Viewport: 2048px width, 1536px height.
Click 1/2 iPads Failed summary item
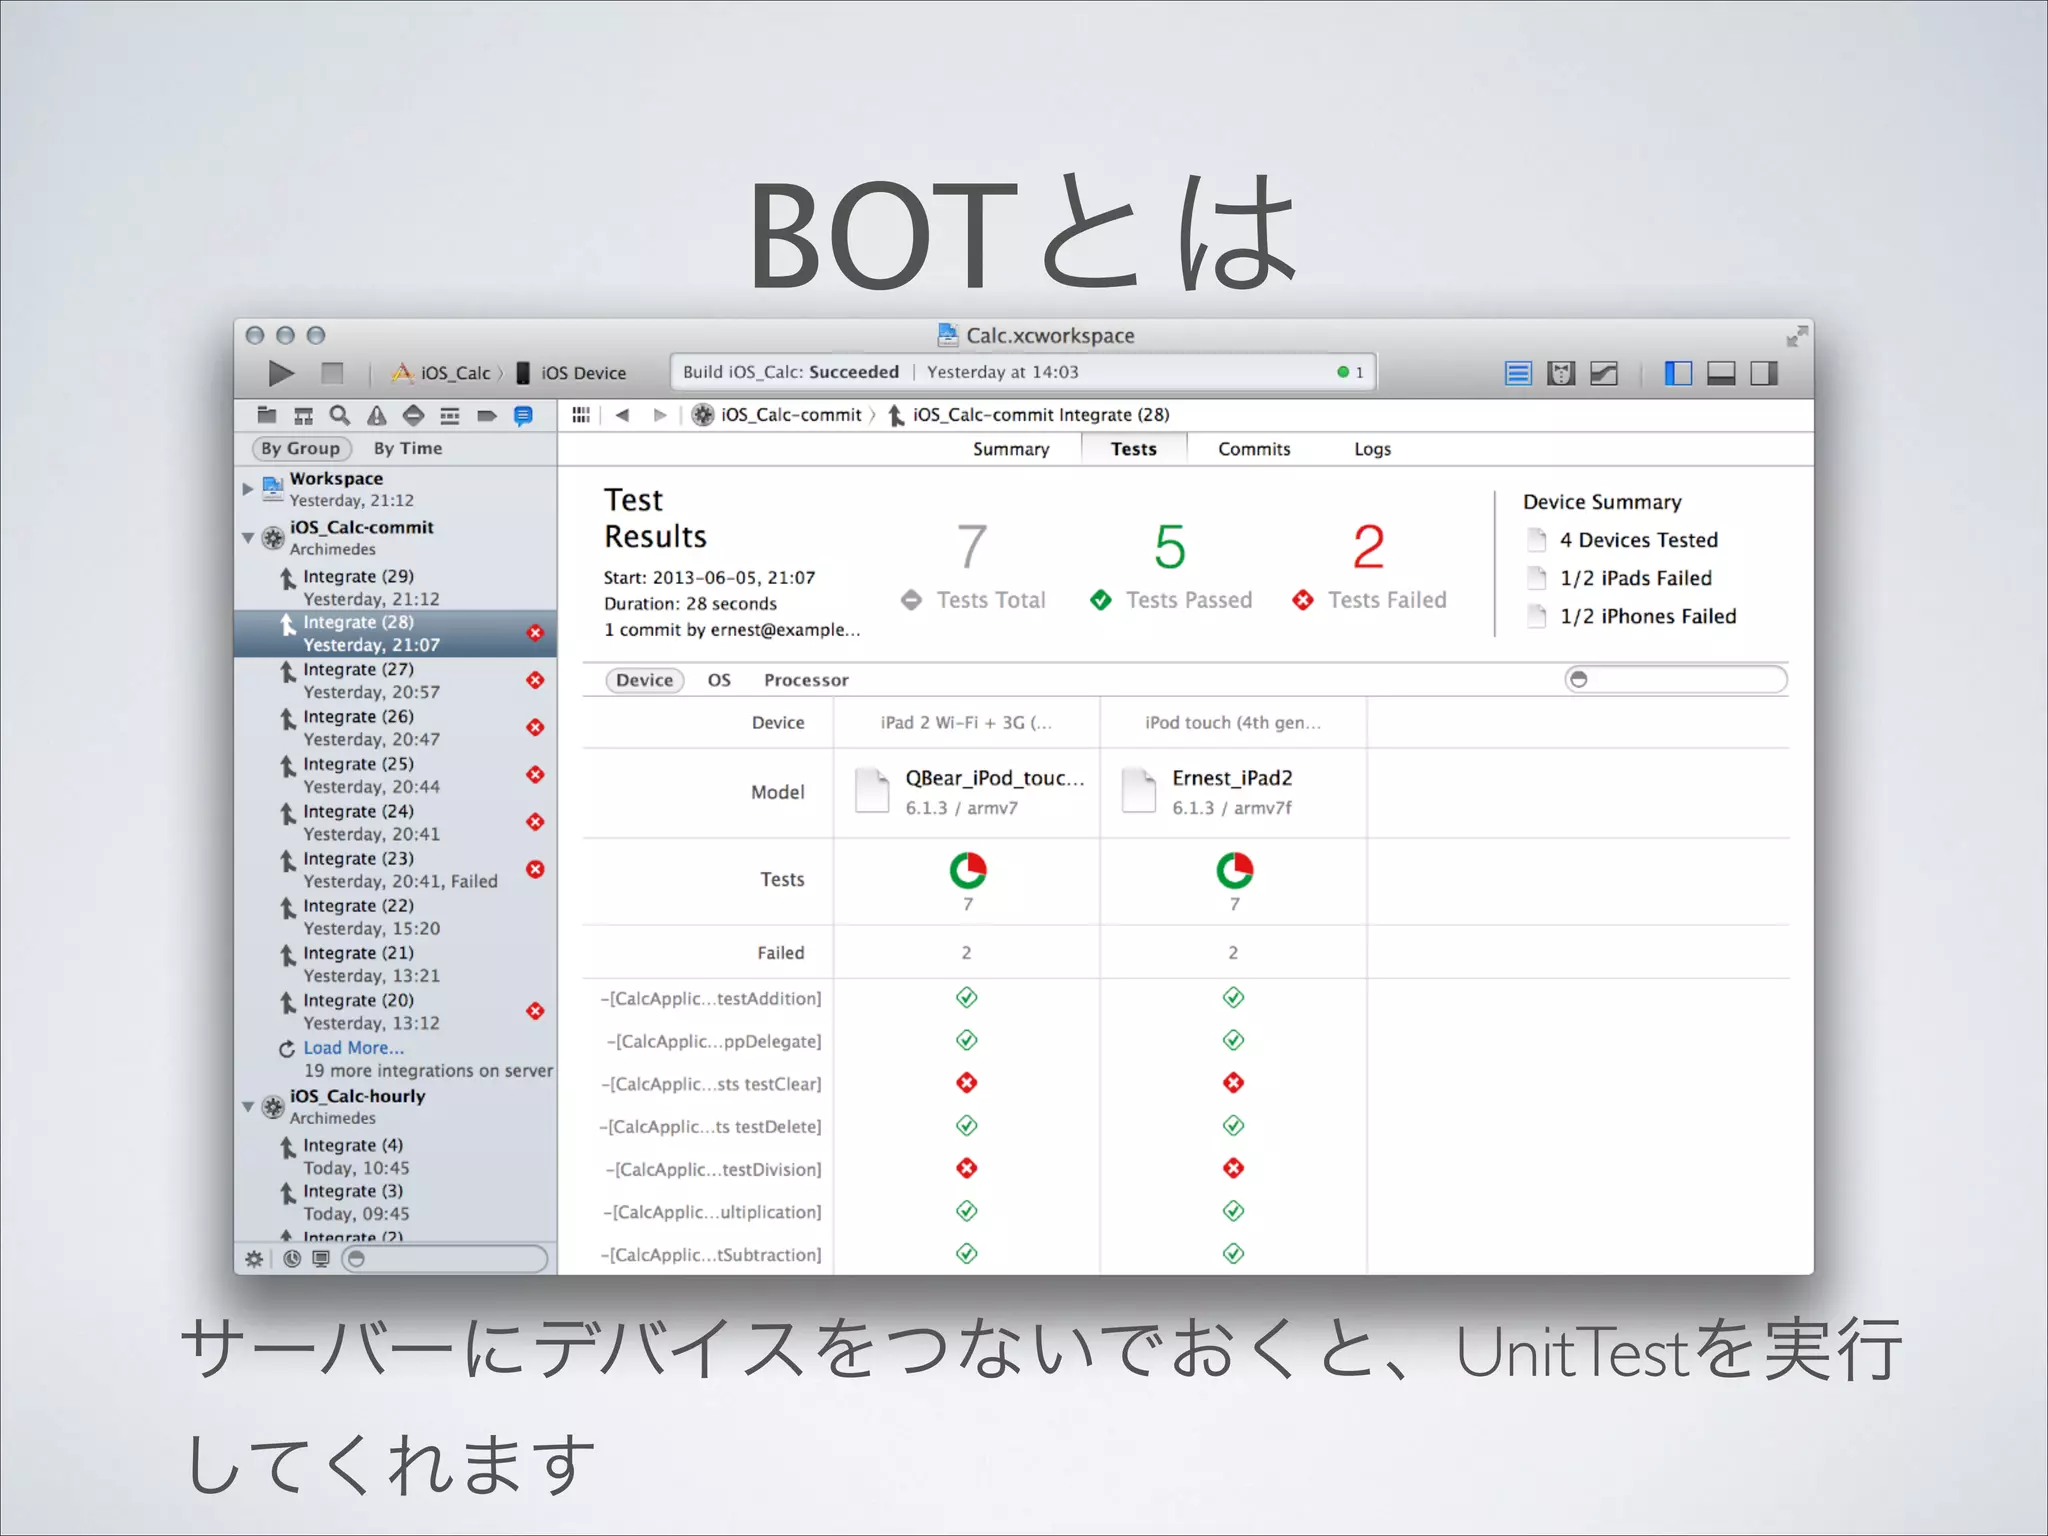click(1620, 578)
